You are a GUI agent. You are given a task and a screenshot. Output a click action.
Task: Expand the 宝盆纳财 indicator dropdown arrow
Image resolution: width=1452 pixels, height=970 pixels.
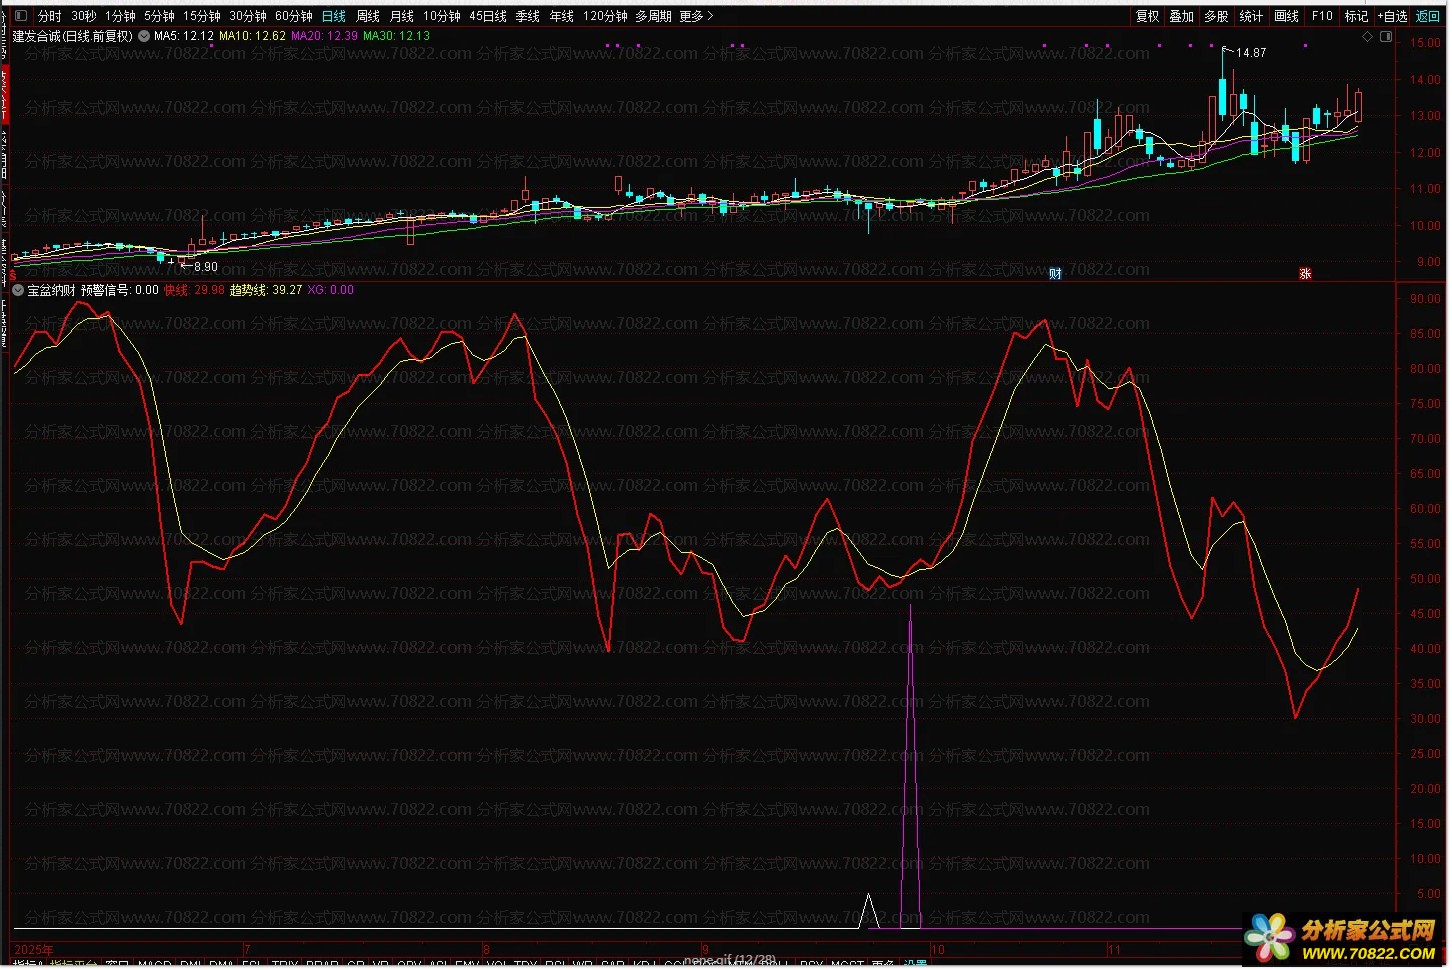pos(18,290)
